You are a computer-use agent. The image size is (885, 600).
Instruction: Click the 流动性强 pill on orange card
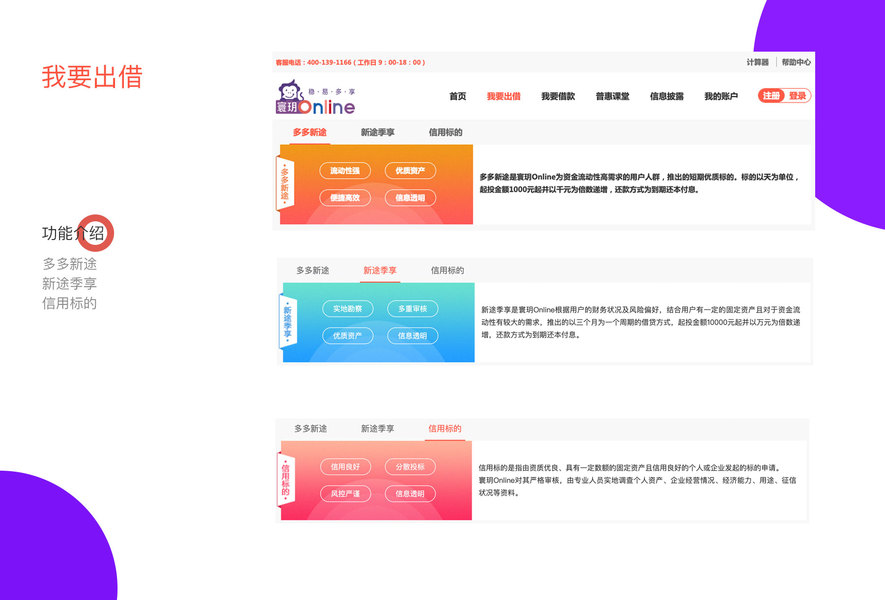[345, 170]
